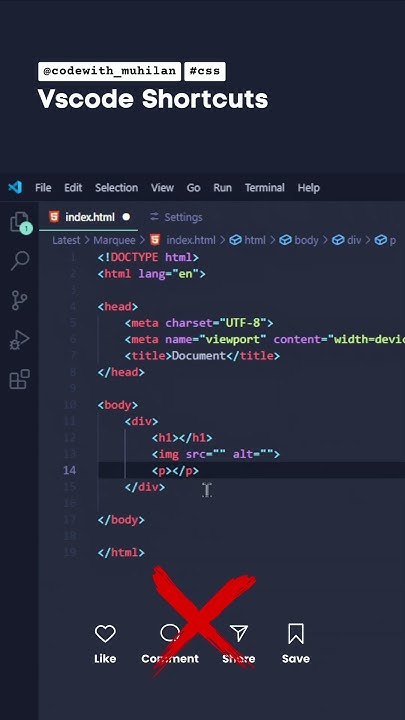Click the unsaved dot on index.html tab
This screenshot has width=405, height=720.
pyautogui.click(x=126, y=217)
